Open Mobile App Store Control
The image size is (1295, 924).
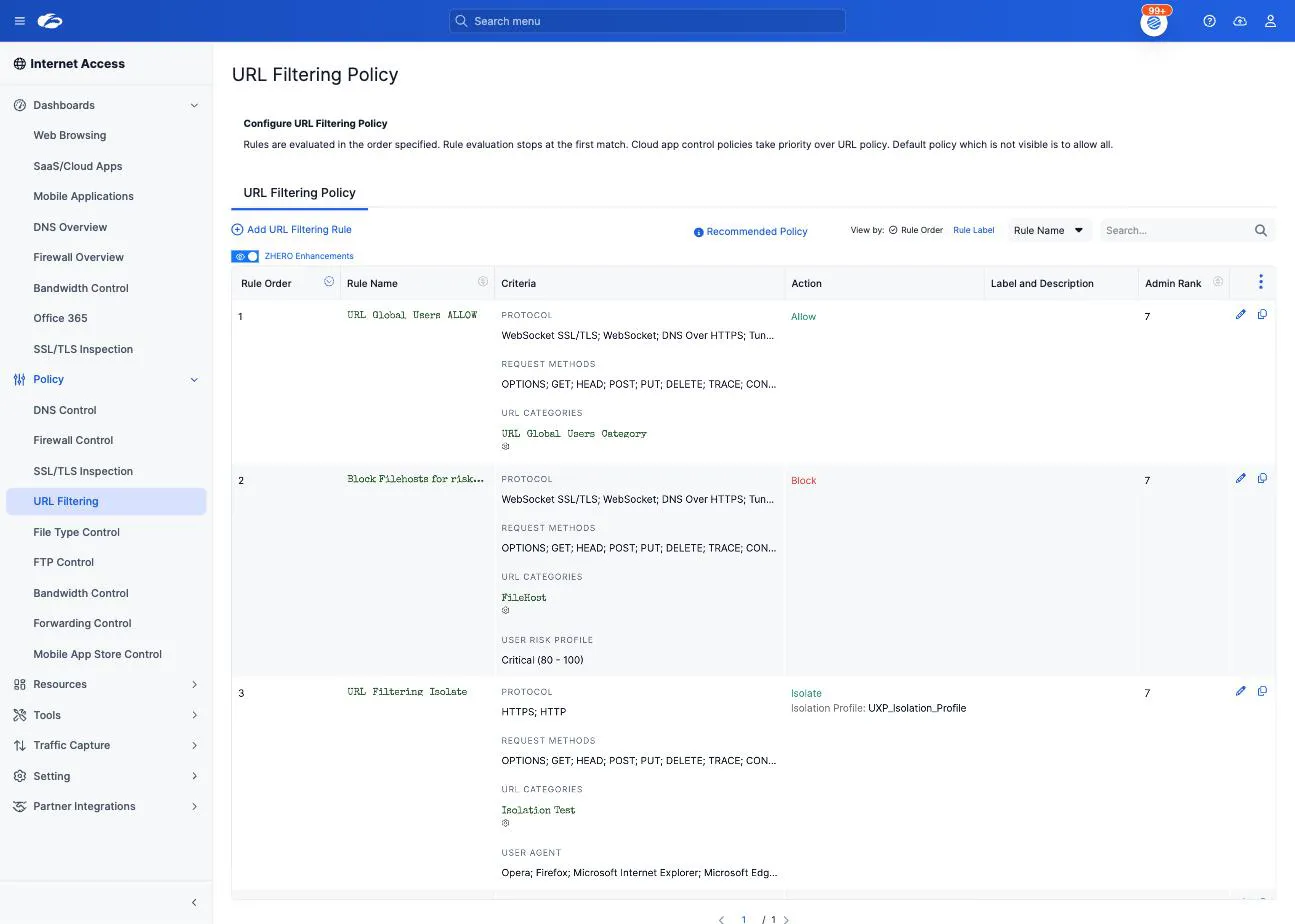pyautogui.click(x=97, y=654)
